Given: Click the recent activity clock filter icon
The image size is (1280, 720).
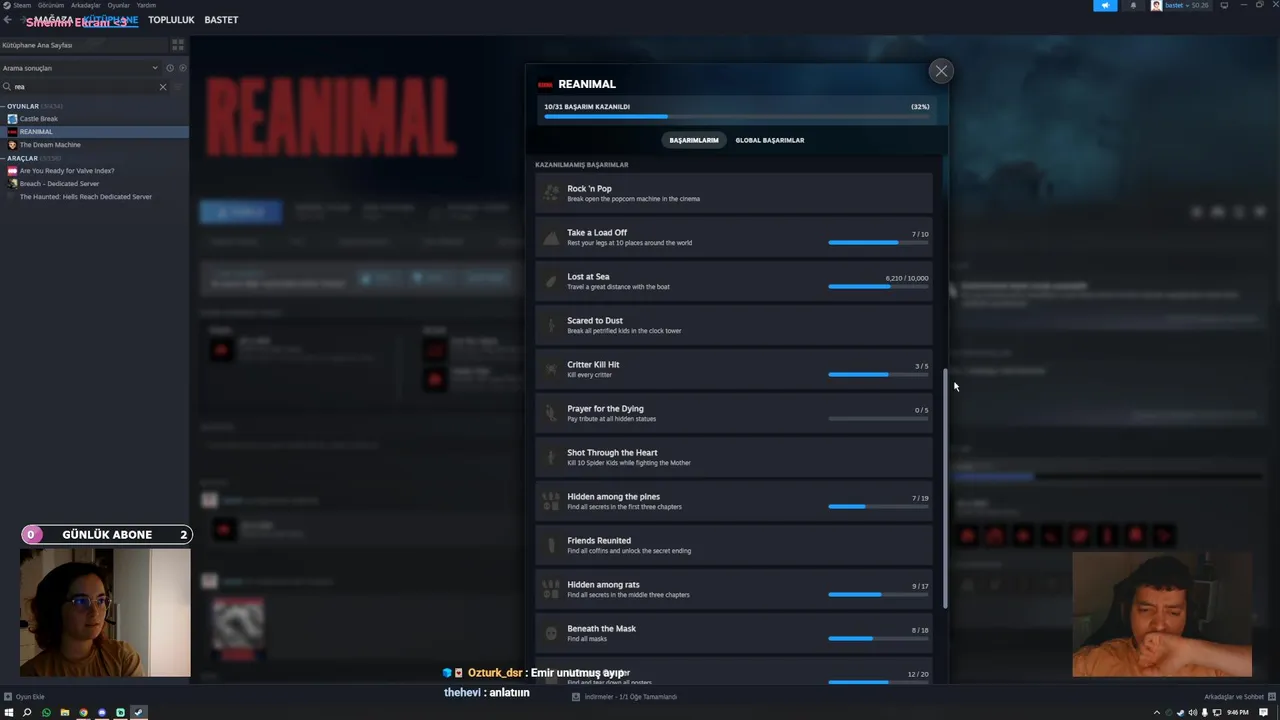Looking at the screenshot, I should point(170,68).
